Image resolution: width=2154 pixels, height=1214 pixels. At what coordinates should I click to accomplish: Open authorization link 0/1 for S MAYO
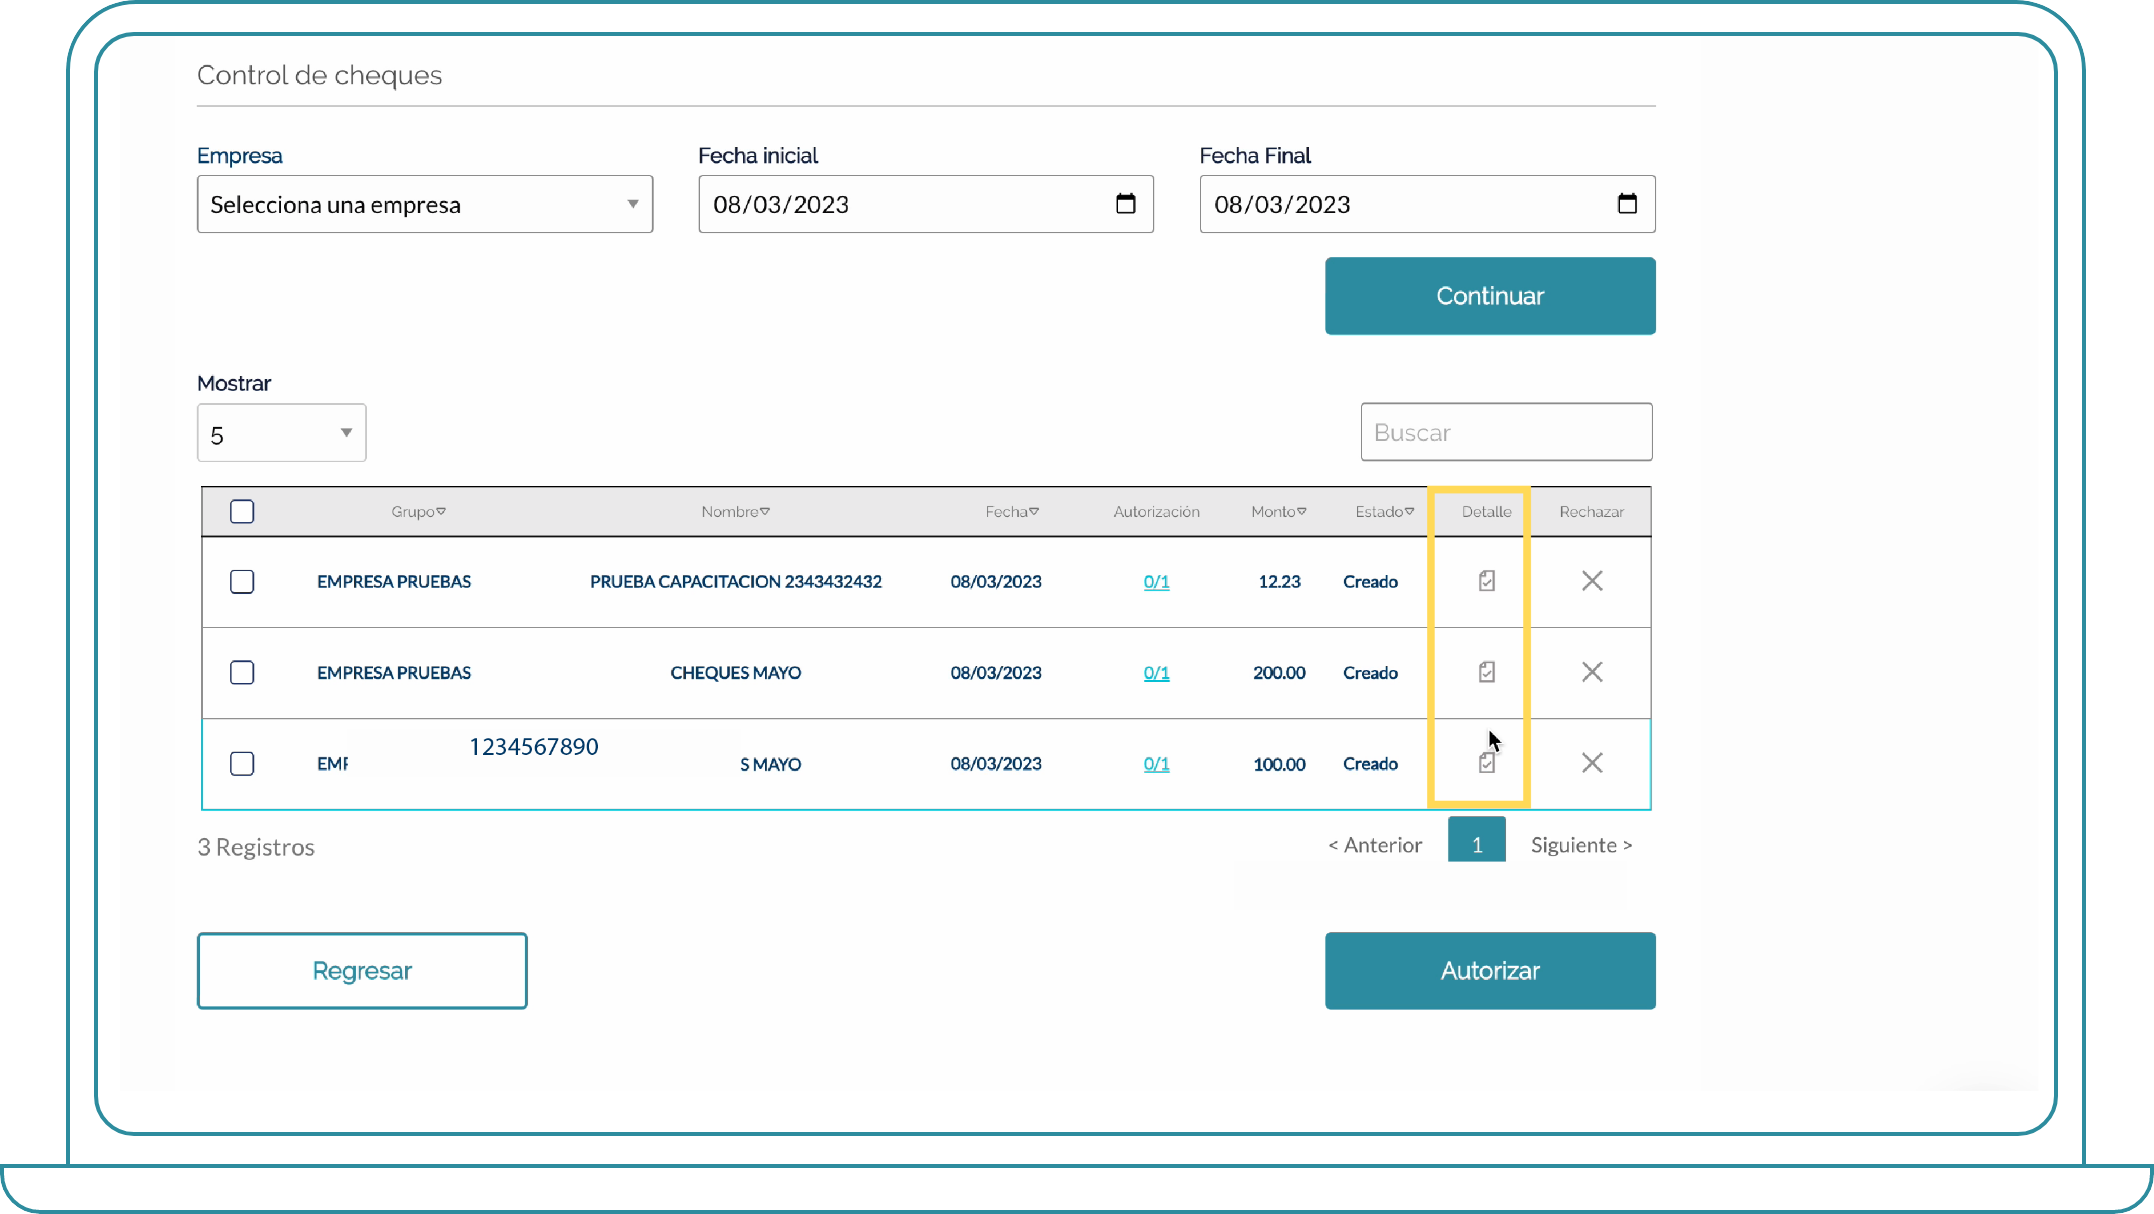[x=1155, y=763]
